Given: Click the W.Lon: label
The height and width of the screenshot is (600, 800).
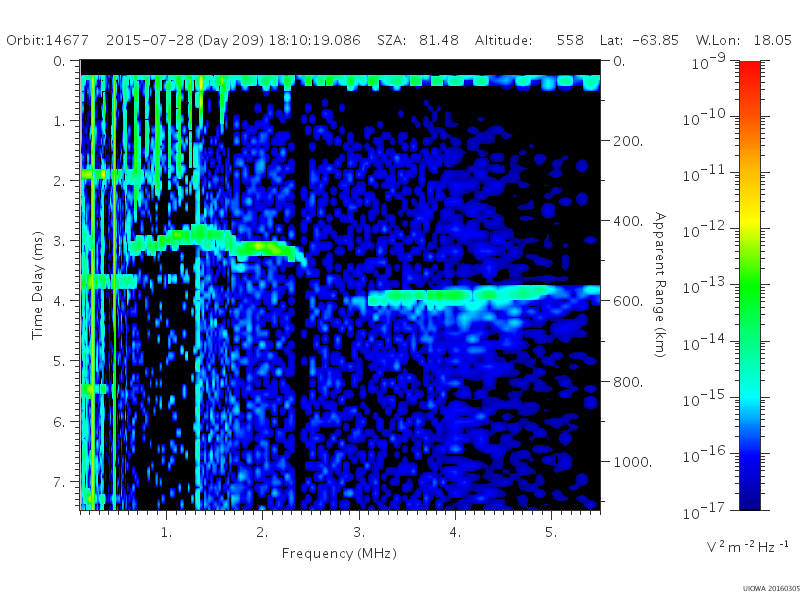Looking at the screenshot, I should pyautogui.click(x=717, y=40).
